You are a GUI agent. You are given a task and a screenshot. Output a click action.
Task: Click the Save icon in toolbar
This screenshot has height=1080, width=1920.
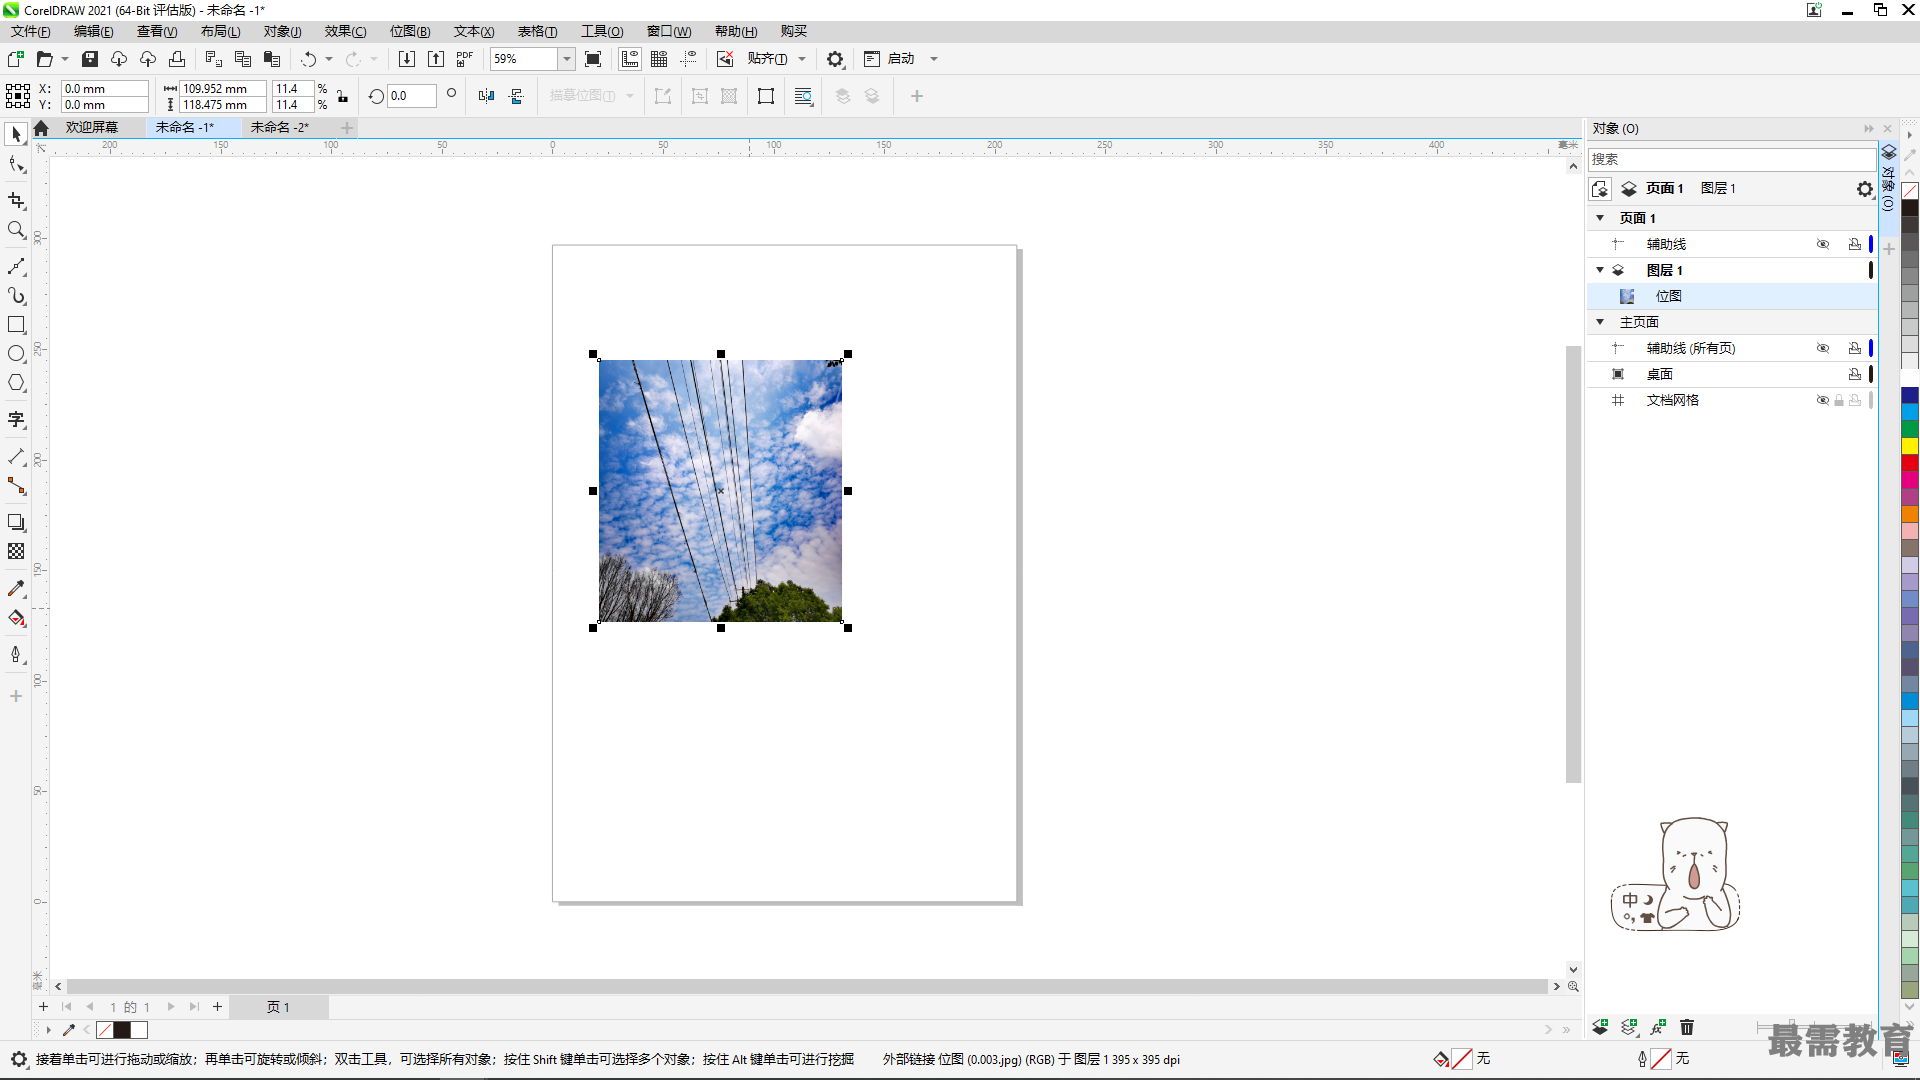click(90, 59)
